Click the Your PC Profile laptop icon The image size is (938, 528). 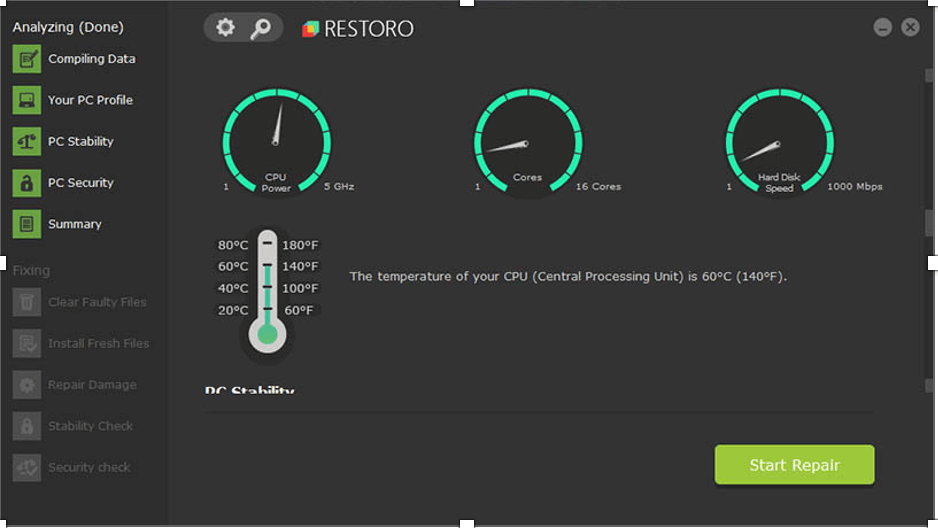(x=27, y=100)
